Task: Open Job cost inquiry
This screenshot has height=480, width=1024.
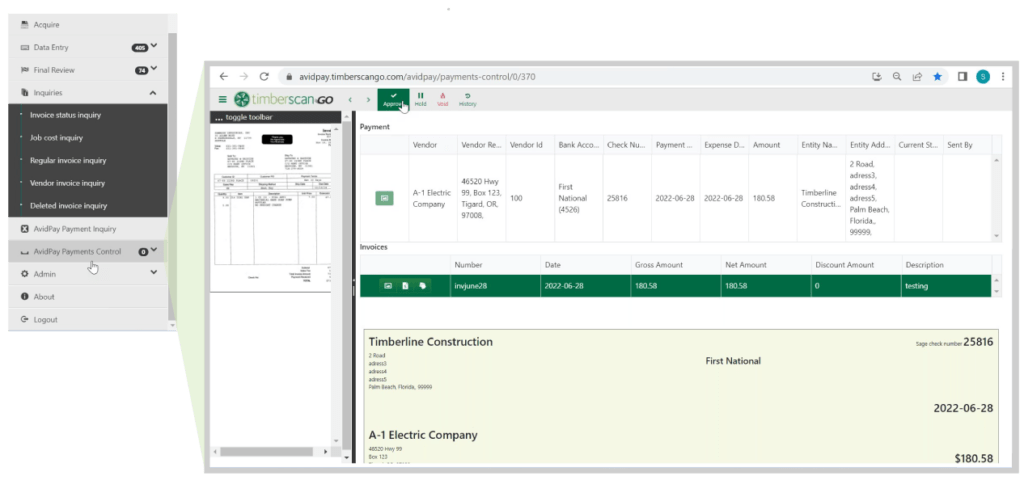Action: (56, 138)
